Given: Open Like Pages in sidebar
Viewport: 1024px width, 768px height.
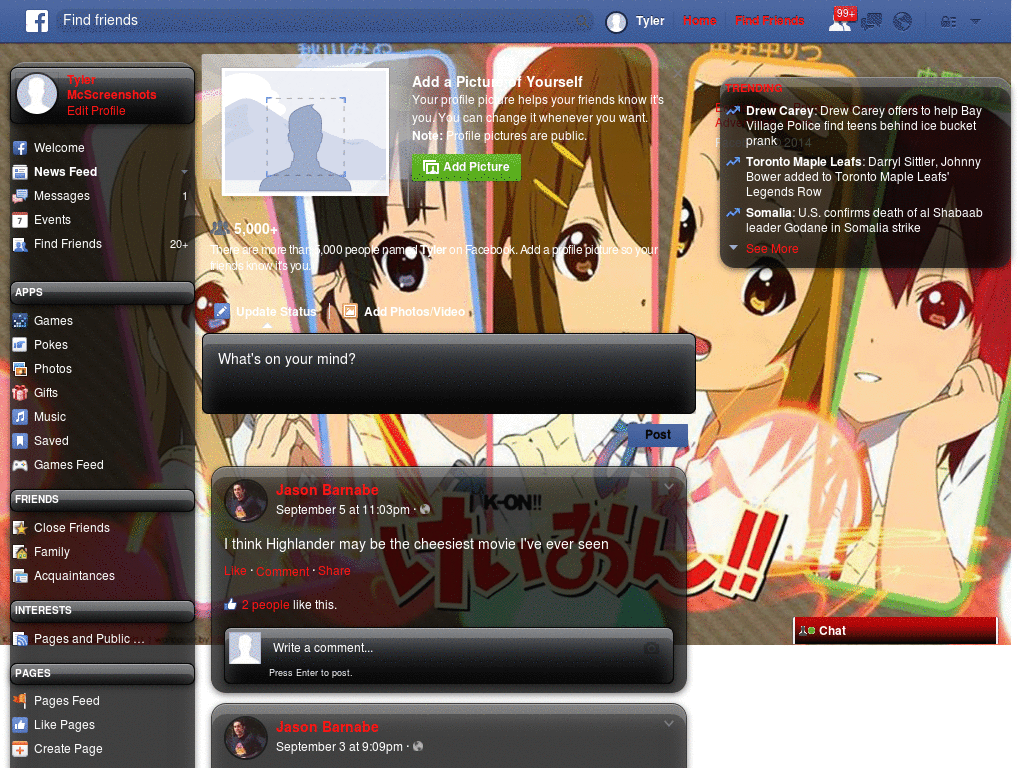Looking at the screenshot, I should (x=64, y=725).
